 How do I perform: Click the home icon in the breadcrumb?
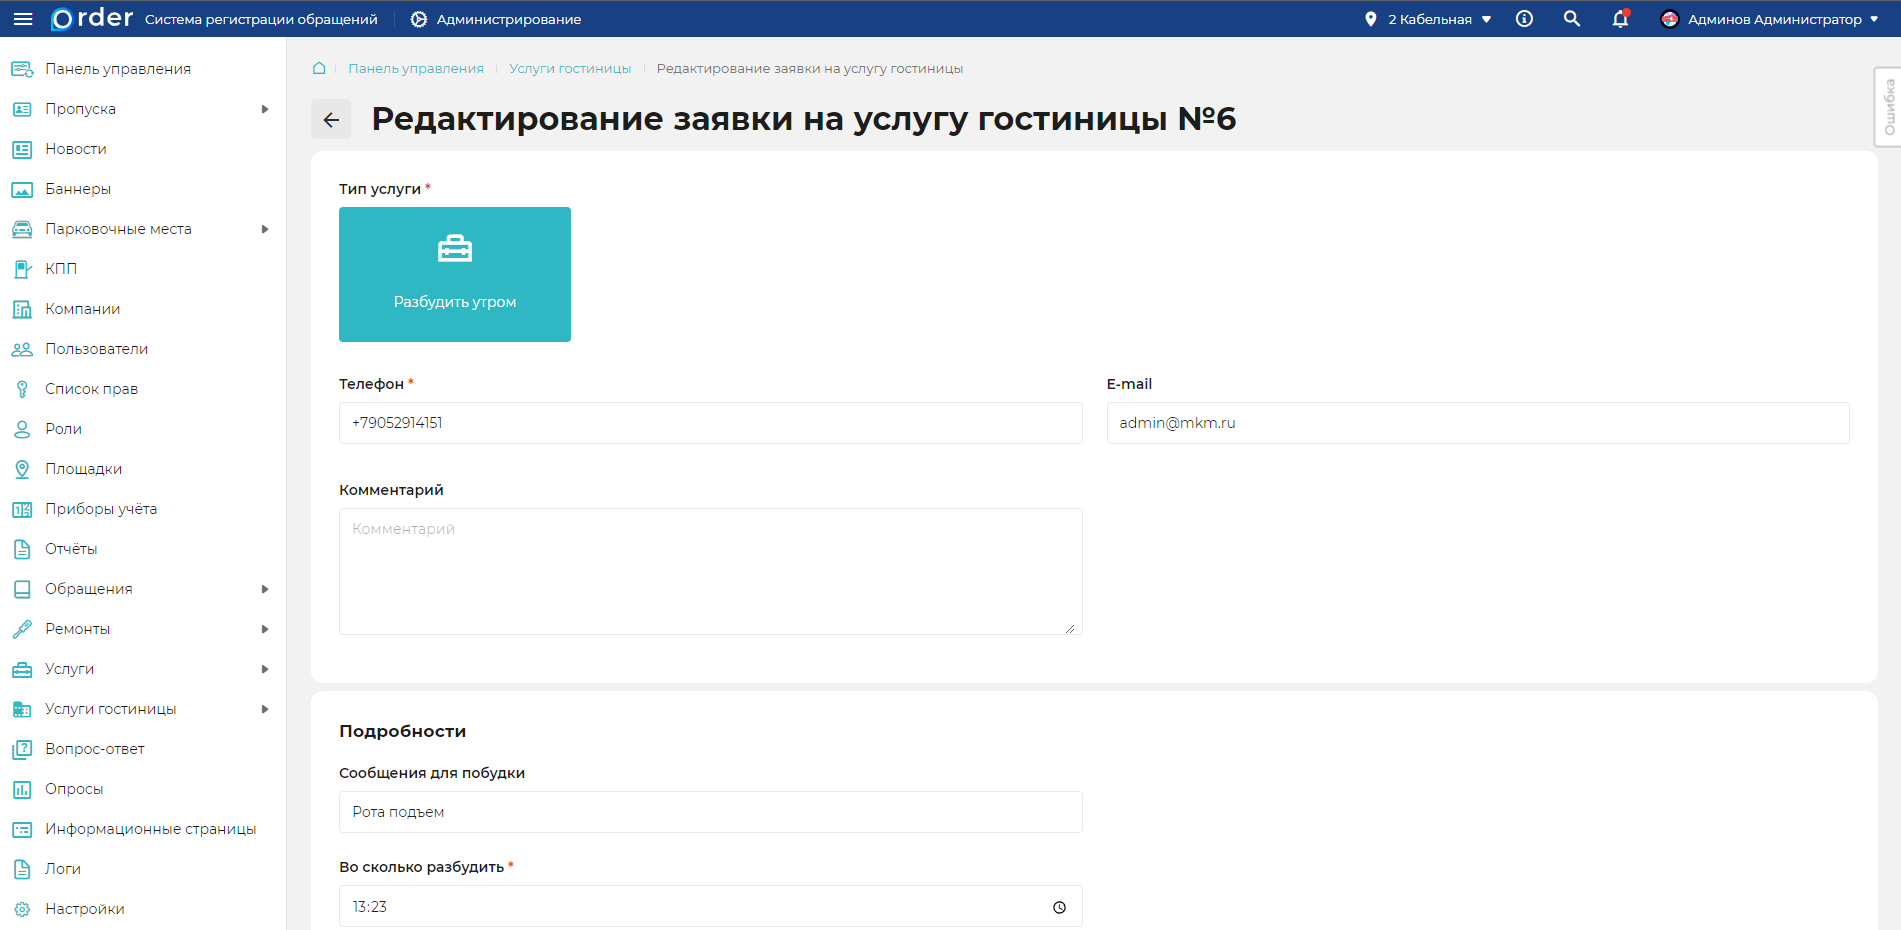(x=318, y=67)
